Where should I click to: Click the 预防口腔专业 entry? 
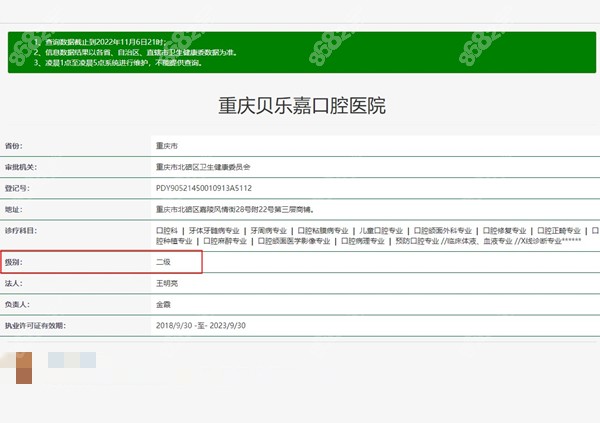417,241
